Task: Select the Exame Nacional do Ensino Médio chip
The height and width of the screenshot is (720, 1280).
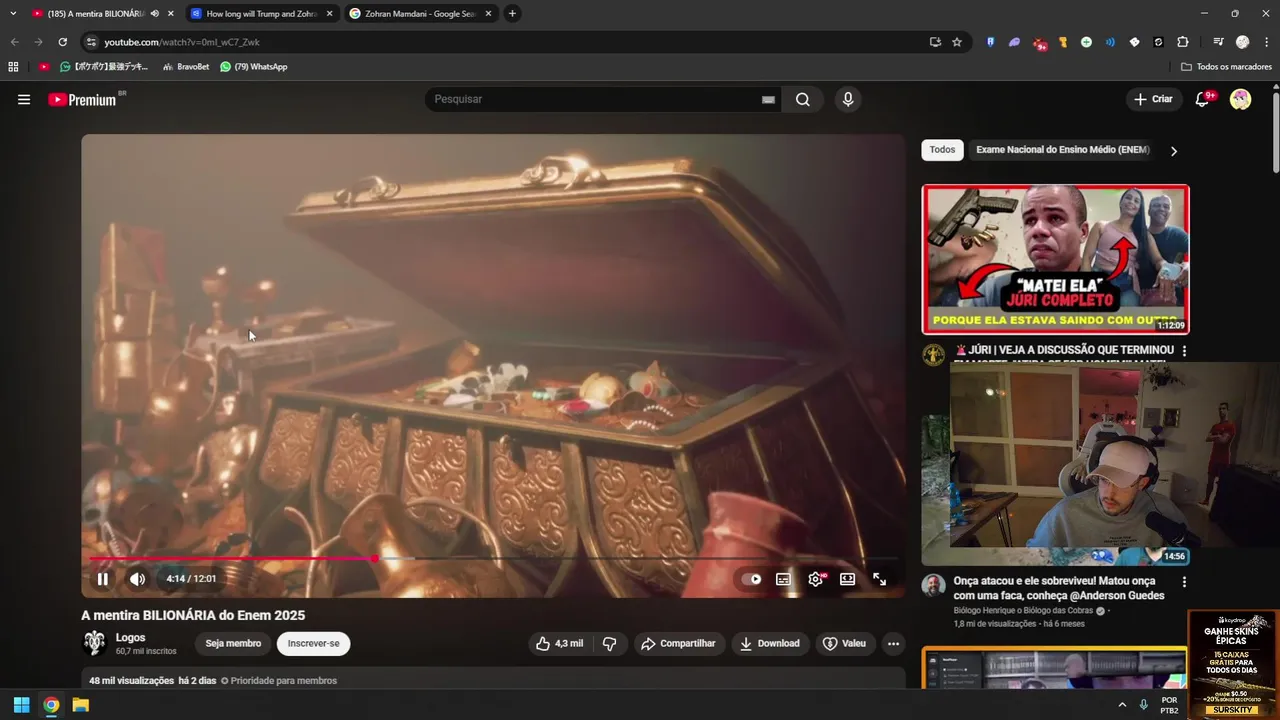Action: pos(1062,150)
